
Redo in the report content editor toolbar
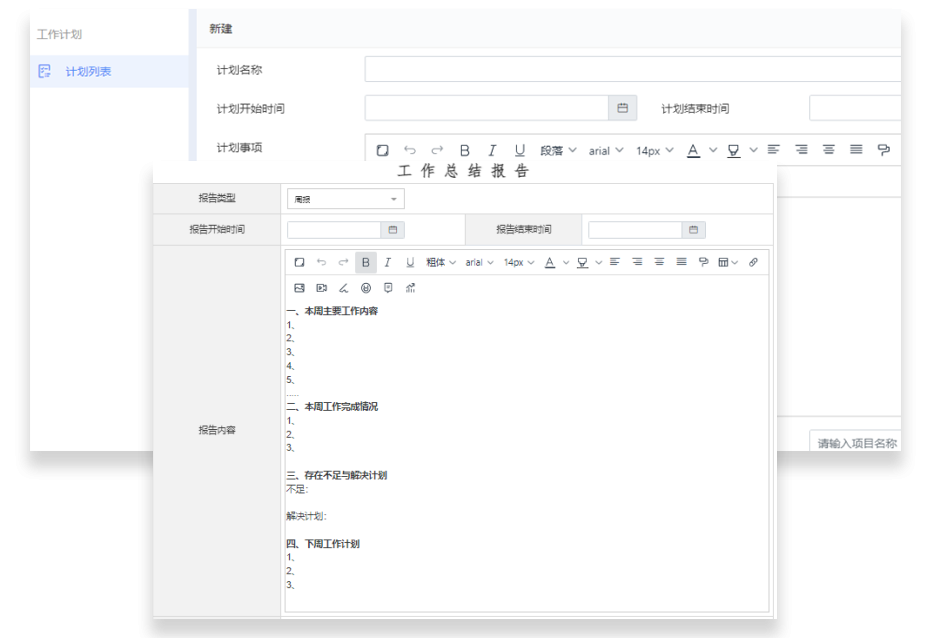pos(343,262)
